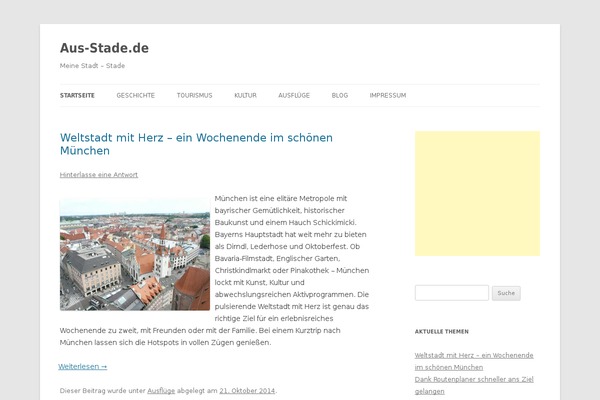Open the Tourismus menu item

194,95
